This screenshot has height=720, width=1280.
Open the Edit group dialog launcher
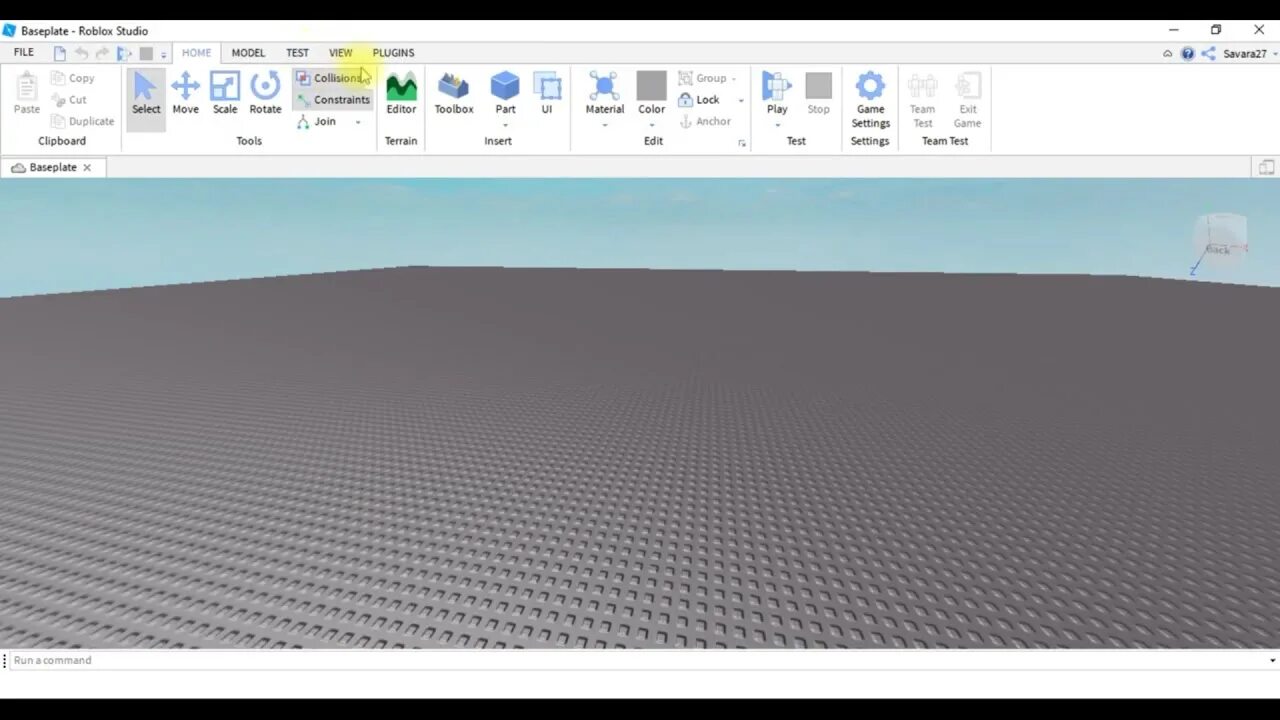click(742, 144)
